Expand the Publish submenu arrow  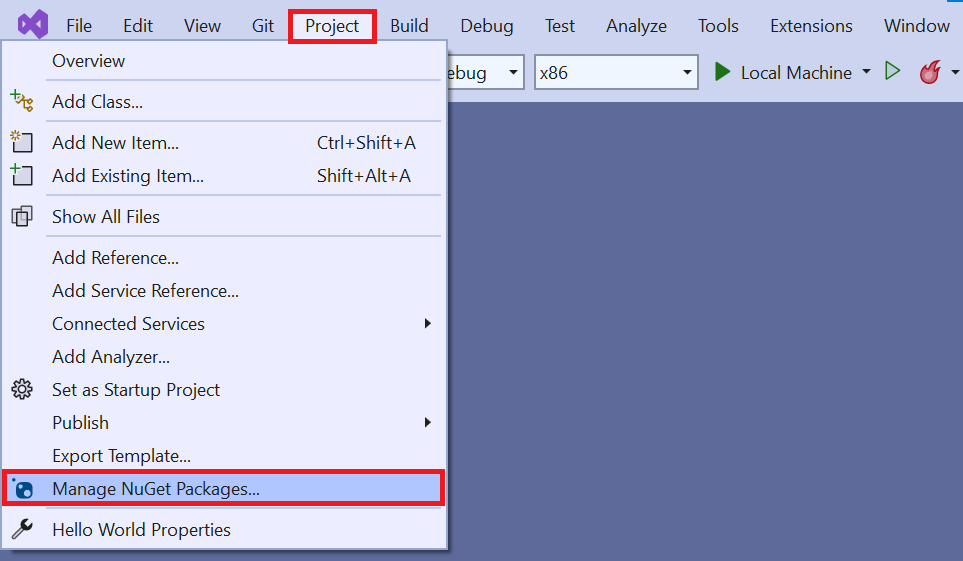[x=427, y=423]
